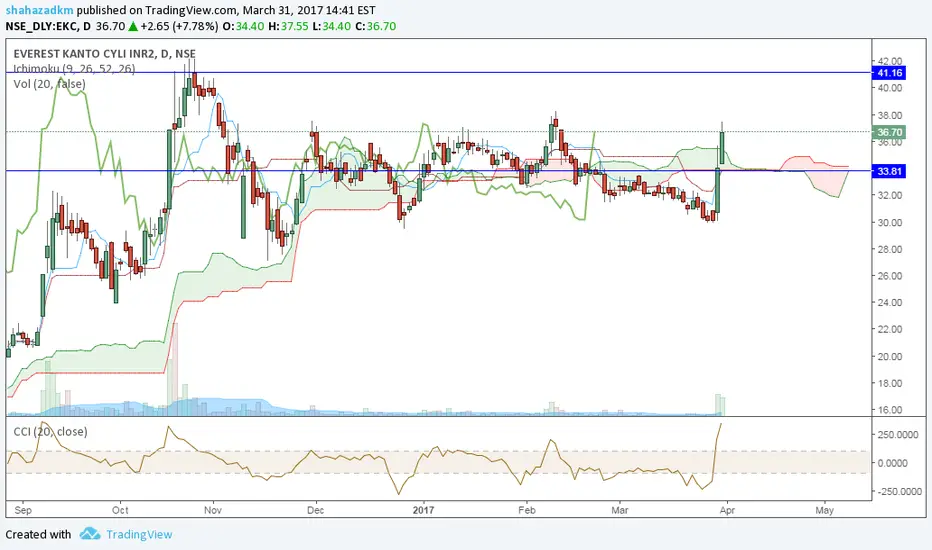Click the Nov label on the time axis
This screenshot has height=550, width=932.
(212, 510)
